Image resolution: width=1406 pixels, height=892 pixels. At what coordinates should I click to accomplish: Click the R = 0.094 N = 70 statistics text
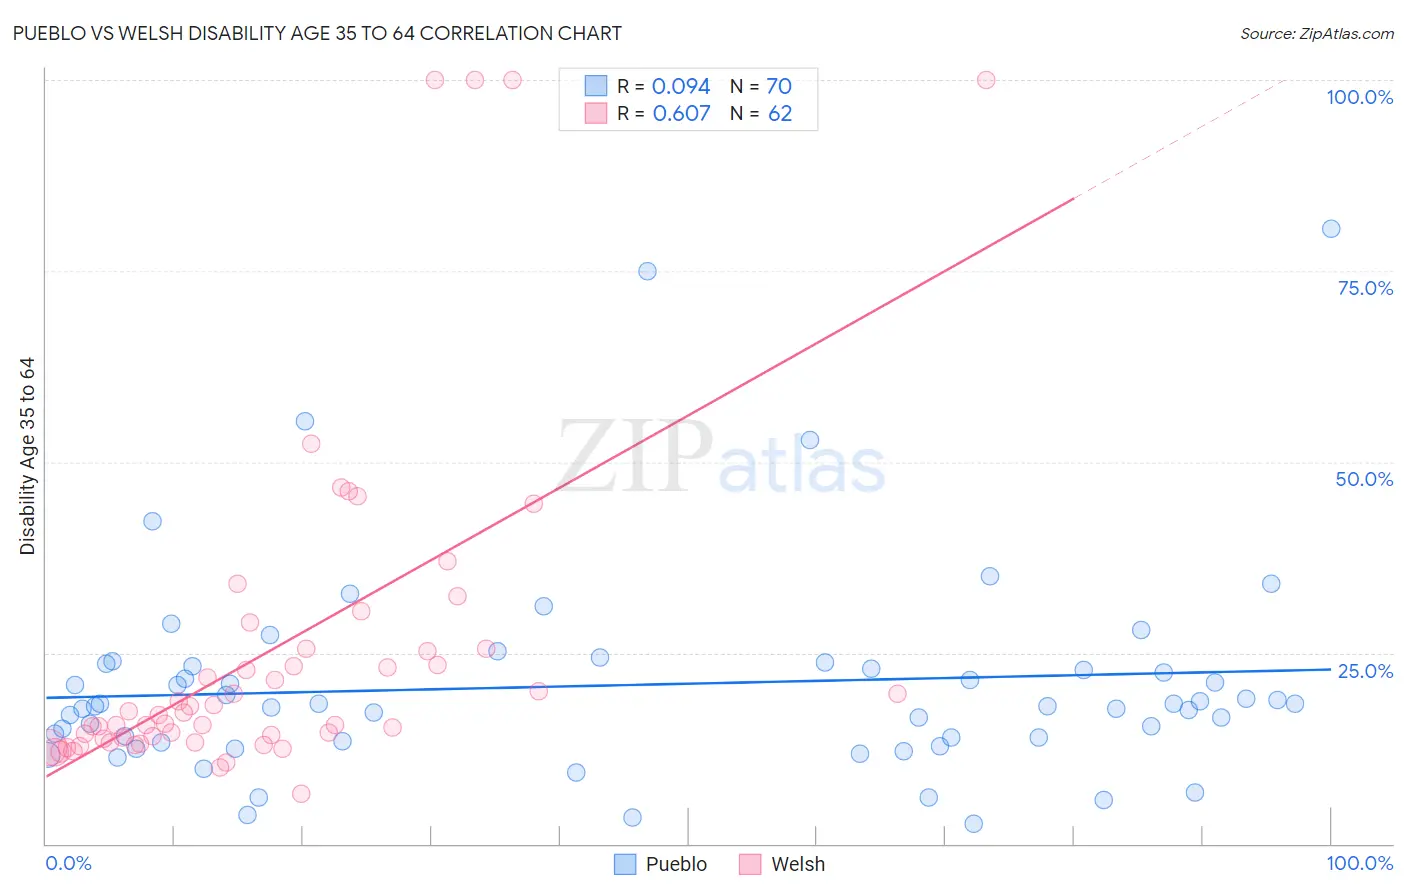point(704,86)
